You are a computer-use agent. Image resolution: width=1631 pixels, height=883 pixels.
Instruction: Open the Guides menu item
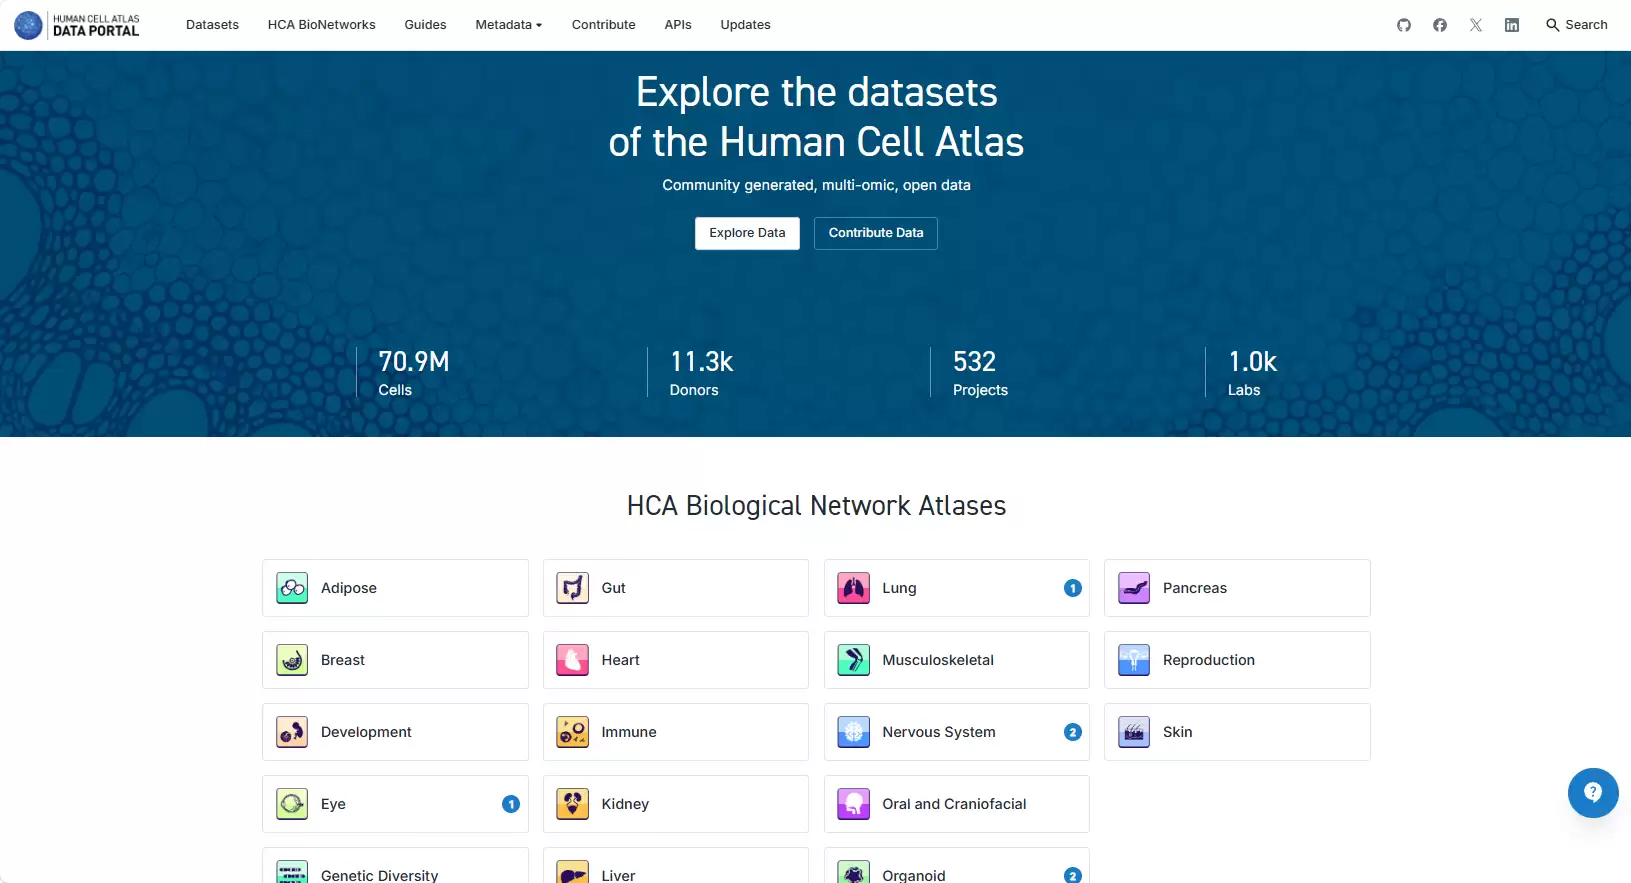pyautogui.click(x=425, y=25)
